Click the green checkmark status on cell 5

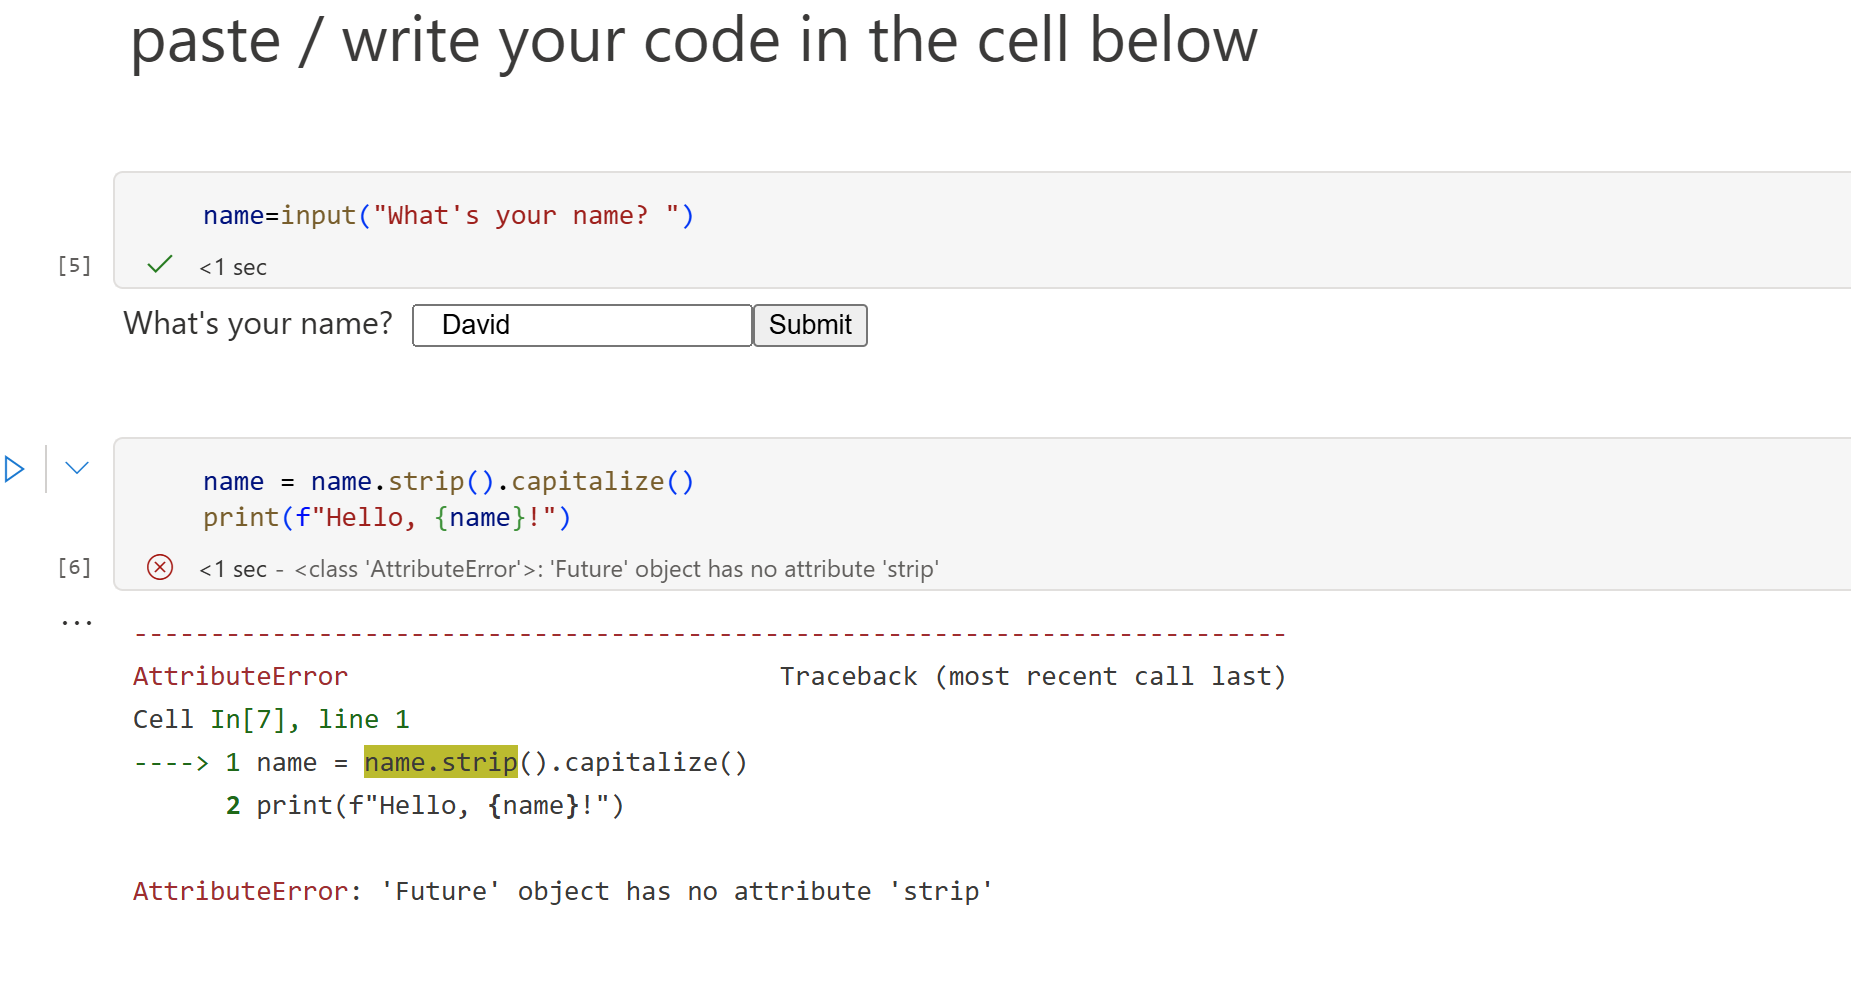pos(160,265)
